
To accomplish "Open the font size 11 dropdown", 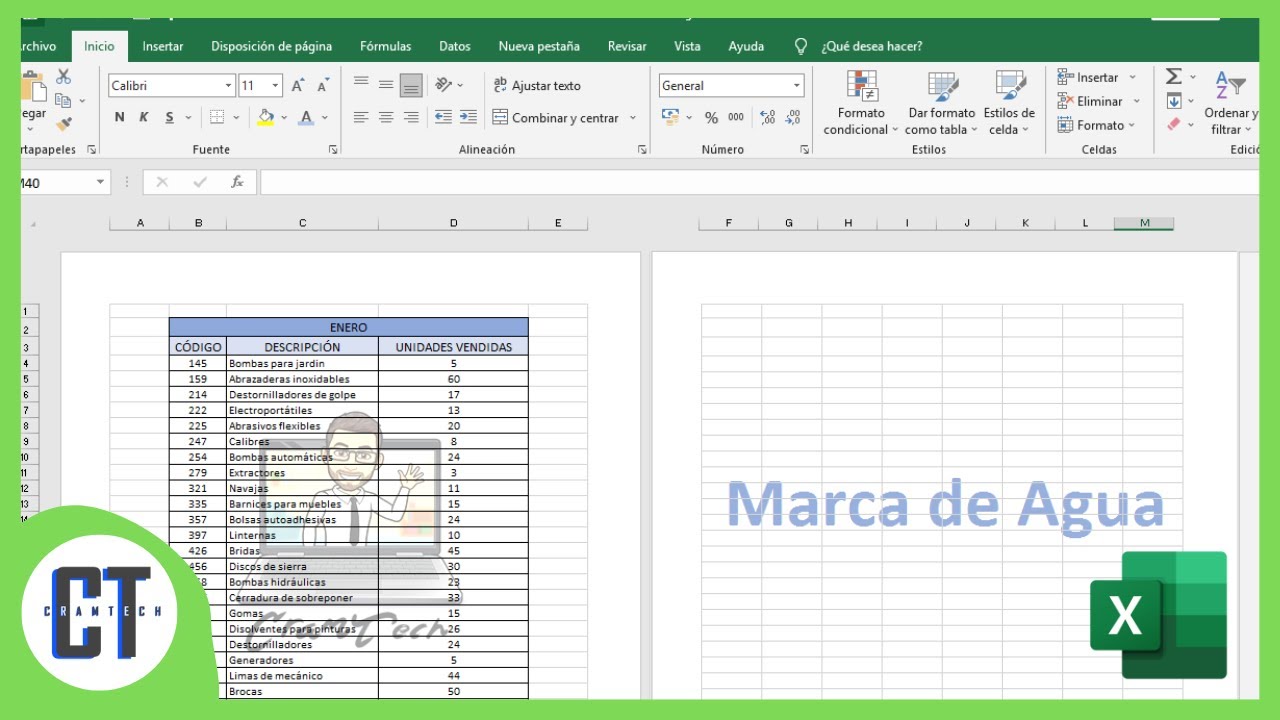I will (x=276, y=86).
